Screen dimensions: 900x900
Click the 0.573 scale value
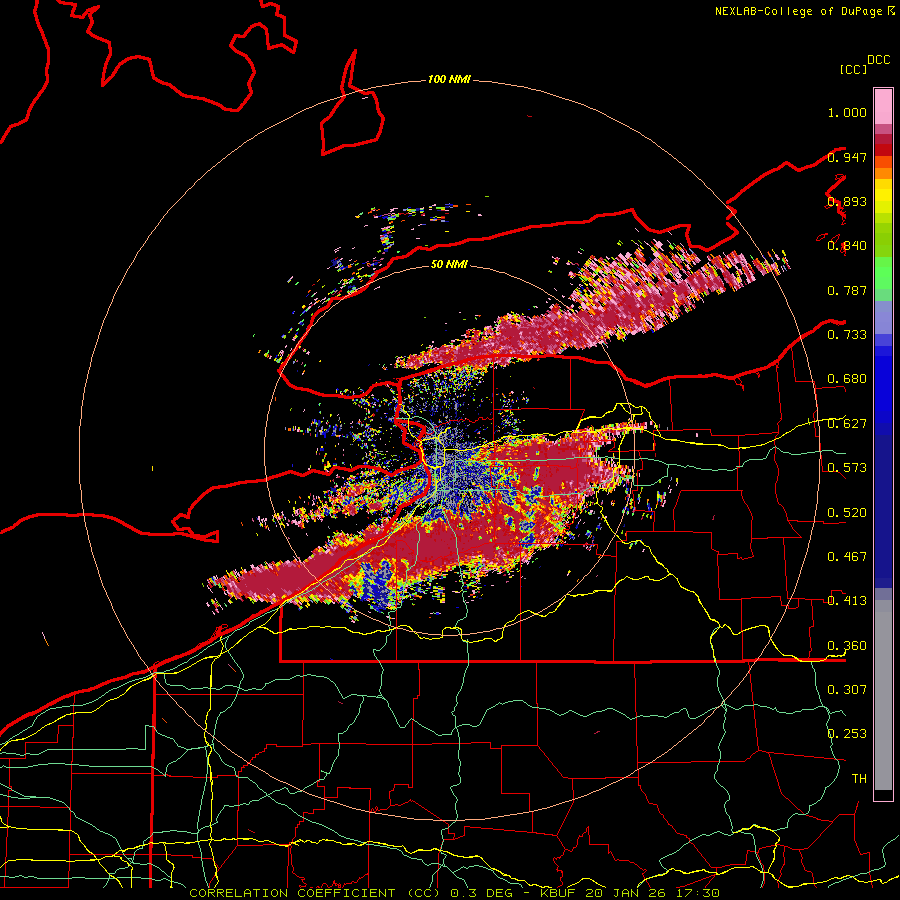click(847, 468)
